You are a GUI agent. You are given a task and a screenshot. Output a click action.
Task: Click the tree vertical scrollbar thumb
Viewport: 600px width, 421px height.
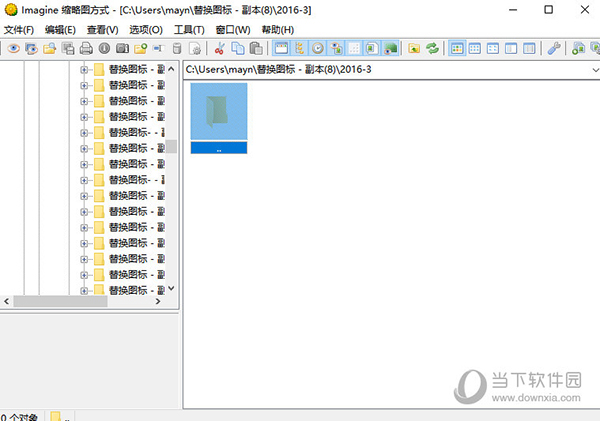click(x=171, y=146)
